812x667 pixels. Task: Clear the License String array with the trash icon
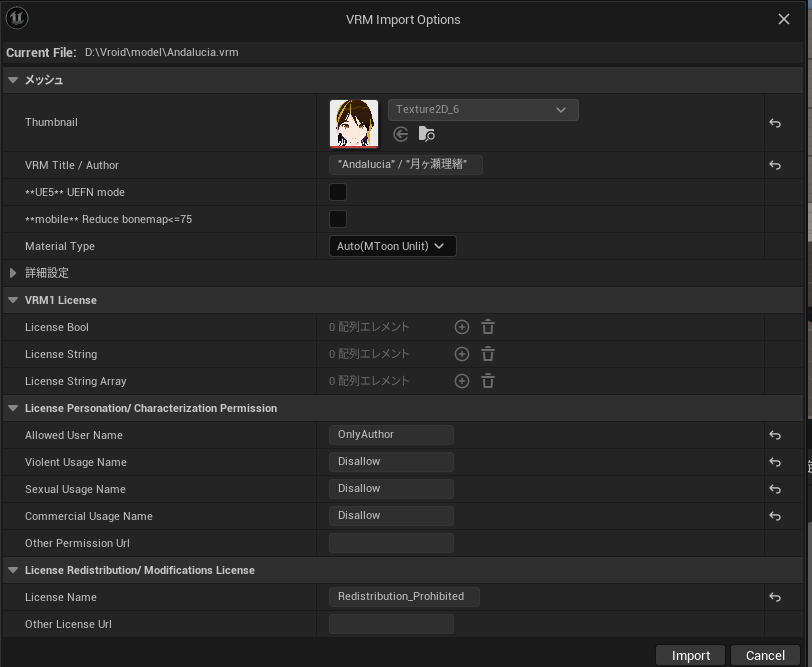tap(487, 353)
